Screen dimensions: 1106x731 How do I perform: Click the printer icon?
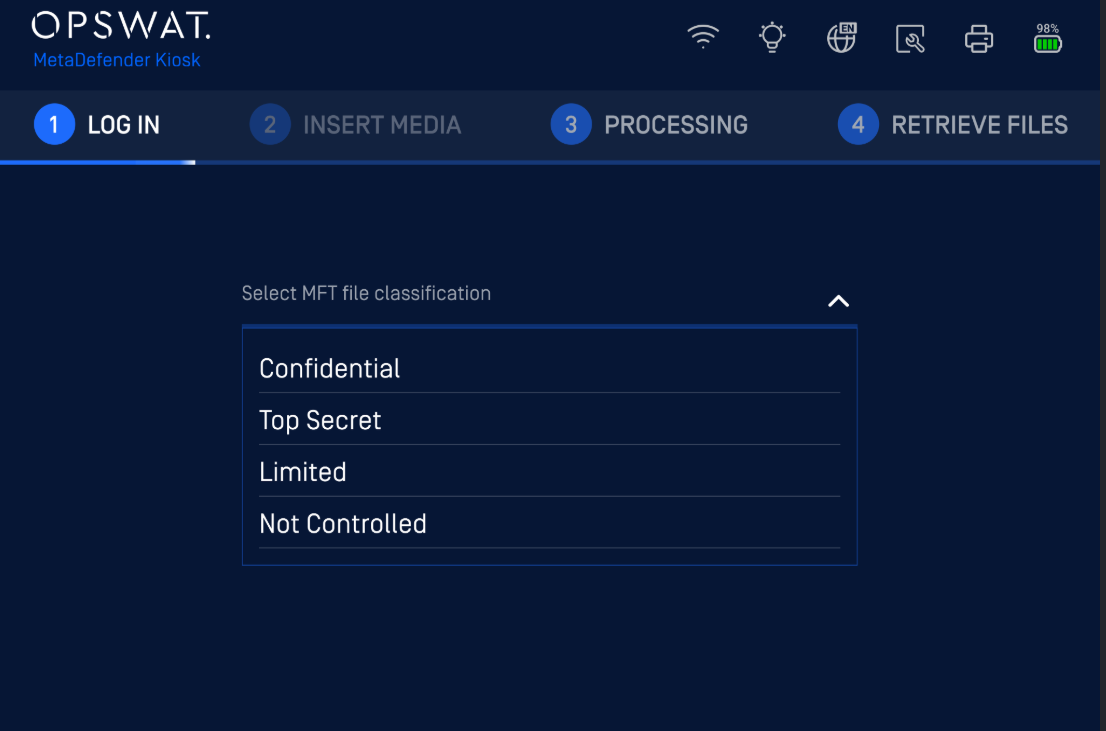(x=979, y=39)
